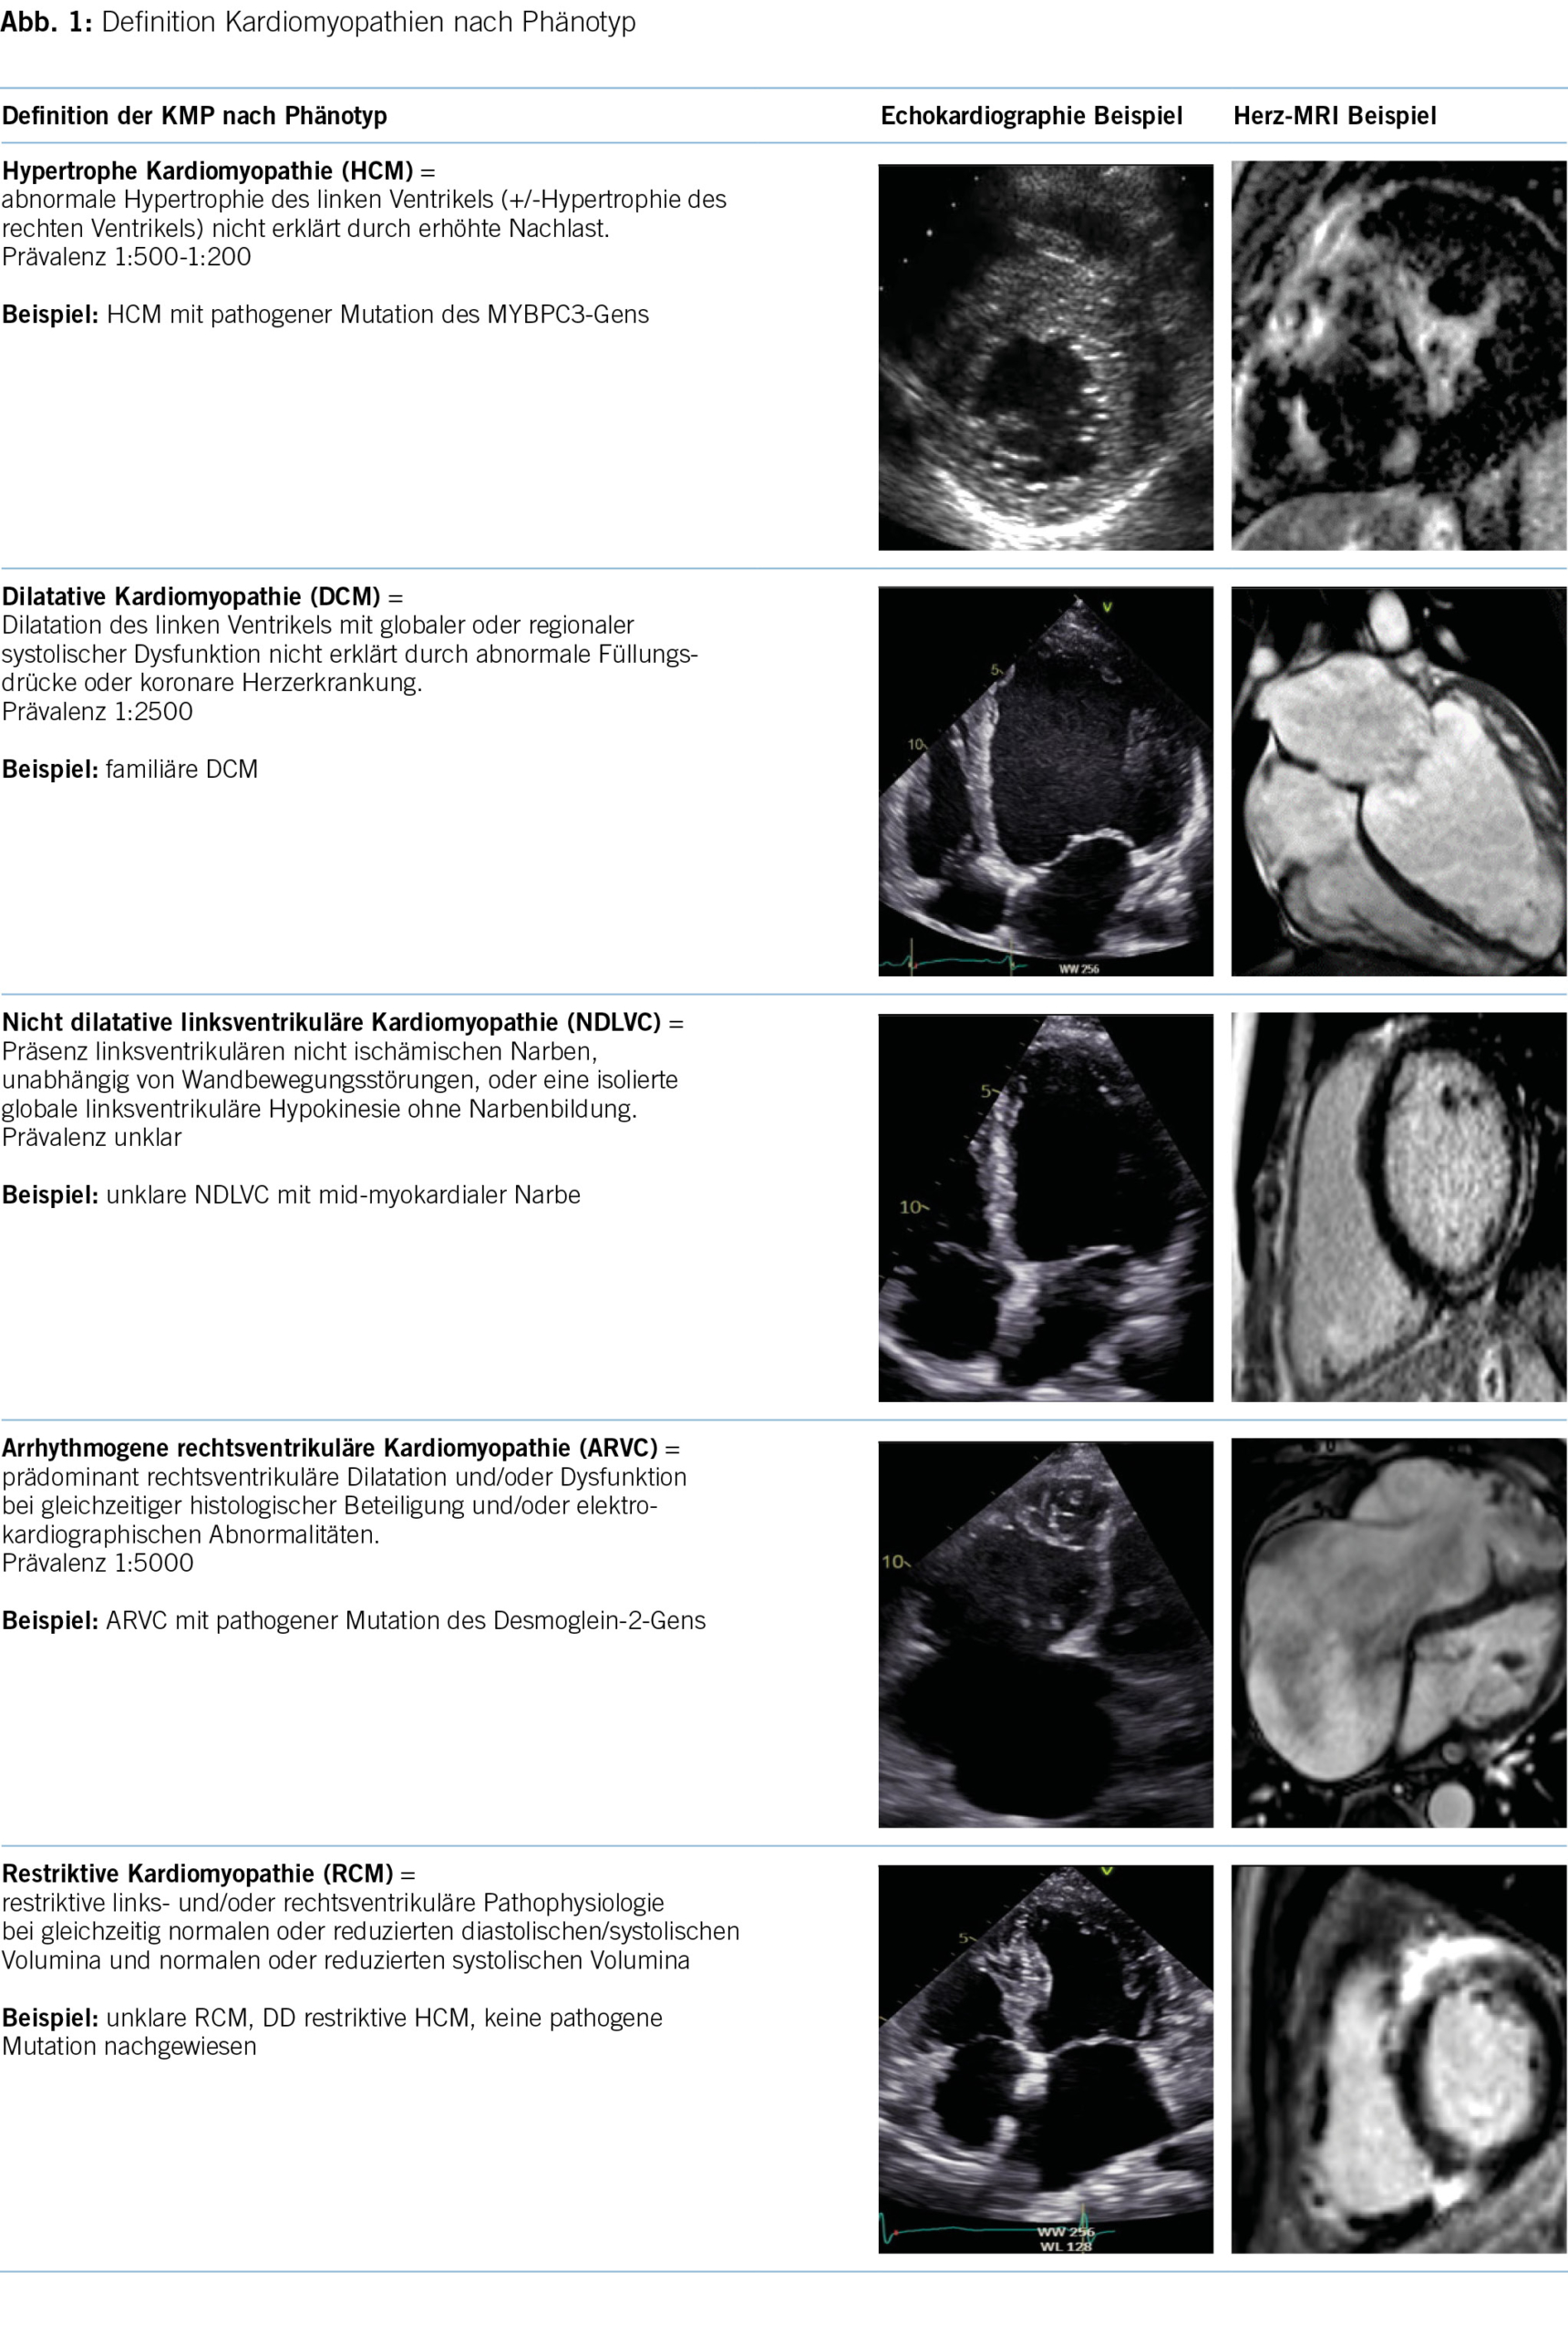Click the NDLVC section heading
Image resolution: width=1568 pixels, height=2334 pixels.
(331, 1022)
